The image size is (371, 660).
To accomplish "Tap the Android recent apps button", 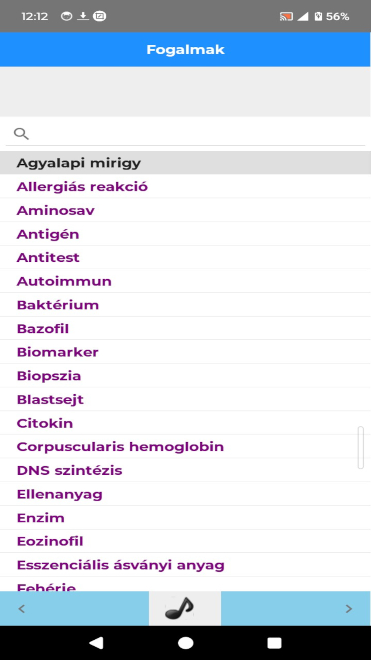I will pyautogui.click(x=275, y=643).
